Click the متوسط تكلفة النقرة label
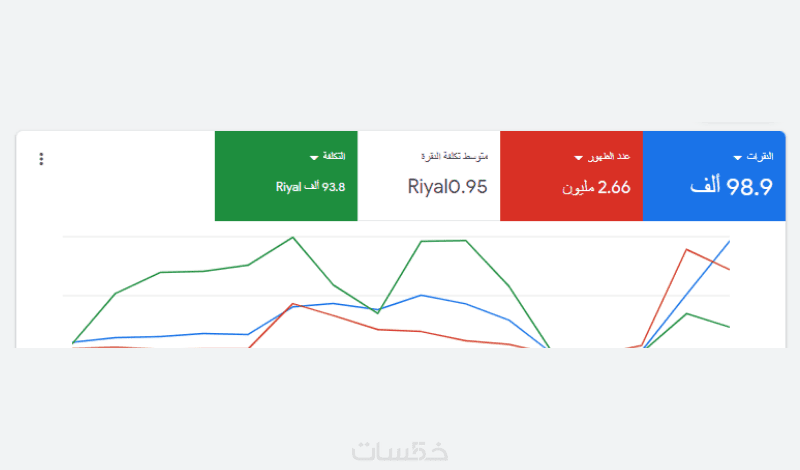The image size is (800, 470). coord(453,158)
